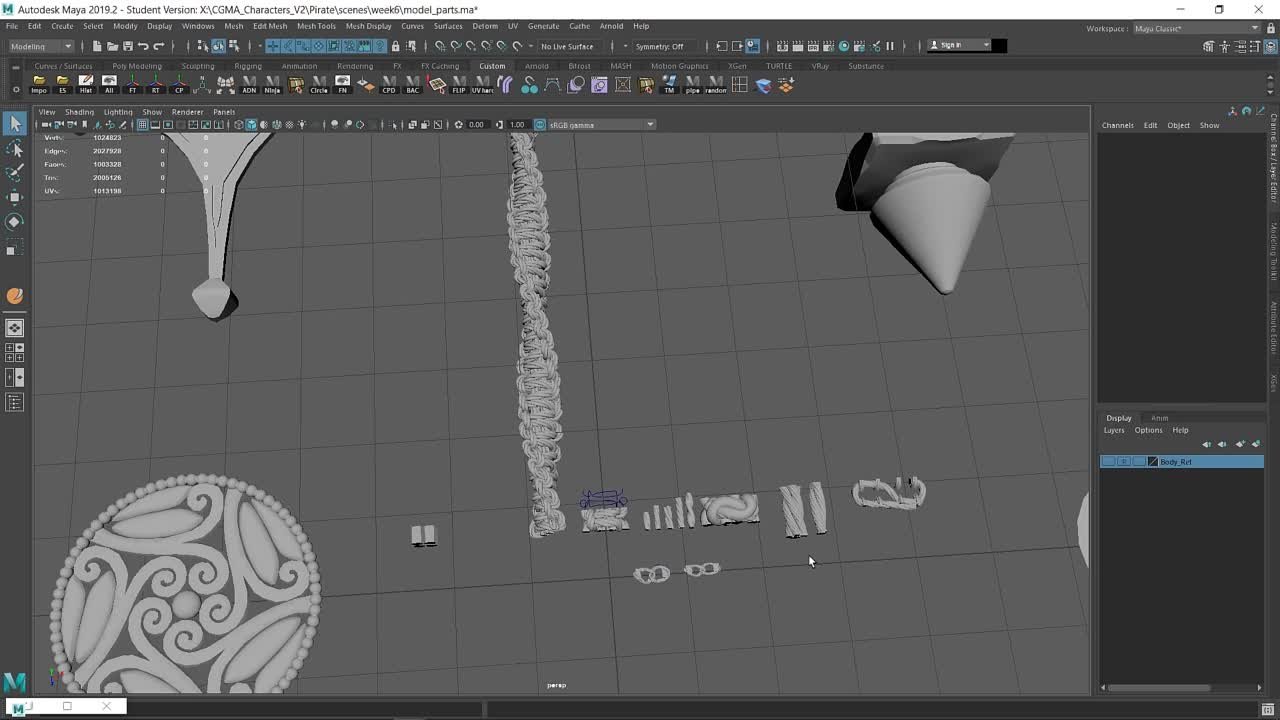
Task: Pick the Move tool in toolbox
Action: point(15,197)
